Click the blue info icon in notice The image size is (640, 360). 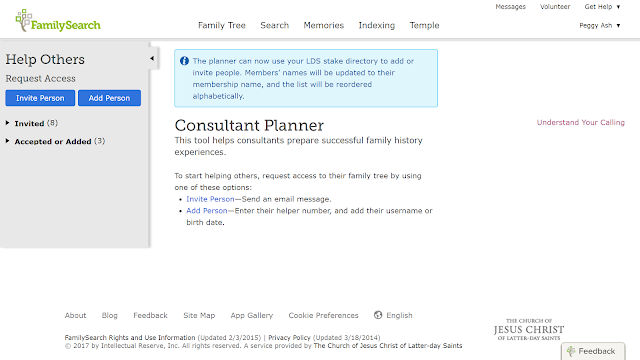point(184,61)
